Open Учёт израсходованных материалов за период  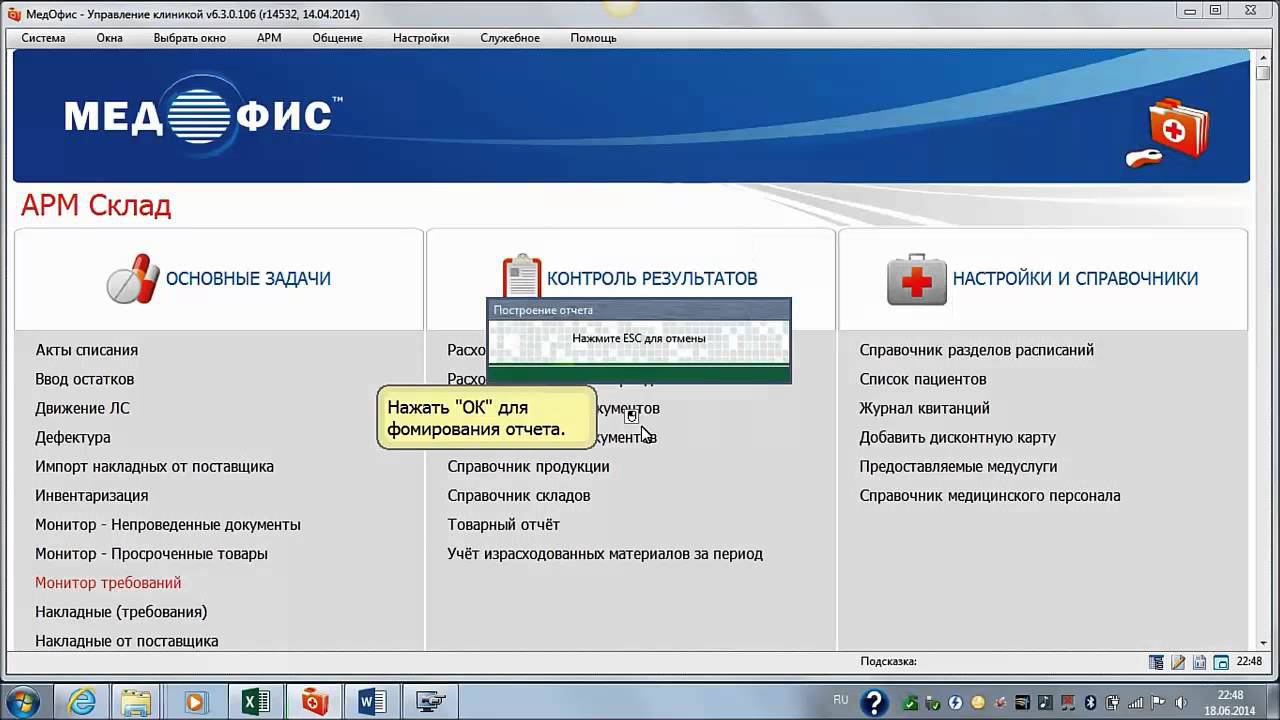pyautogui.click(x=605, y=553)
